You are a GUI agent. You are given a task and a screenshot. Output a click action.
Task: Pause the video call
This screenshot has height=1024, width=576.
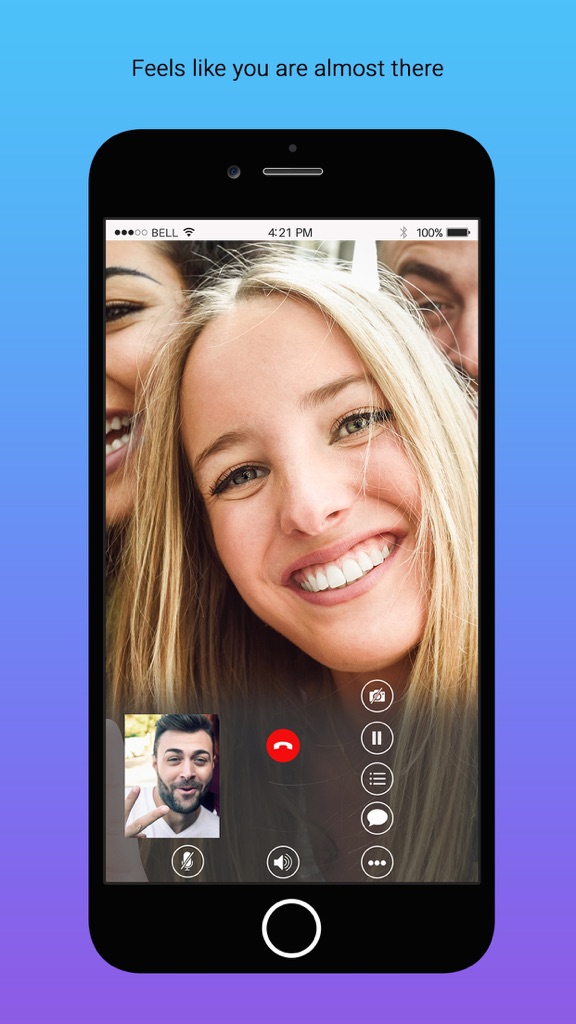(x=377, y=738)
